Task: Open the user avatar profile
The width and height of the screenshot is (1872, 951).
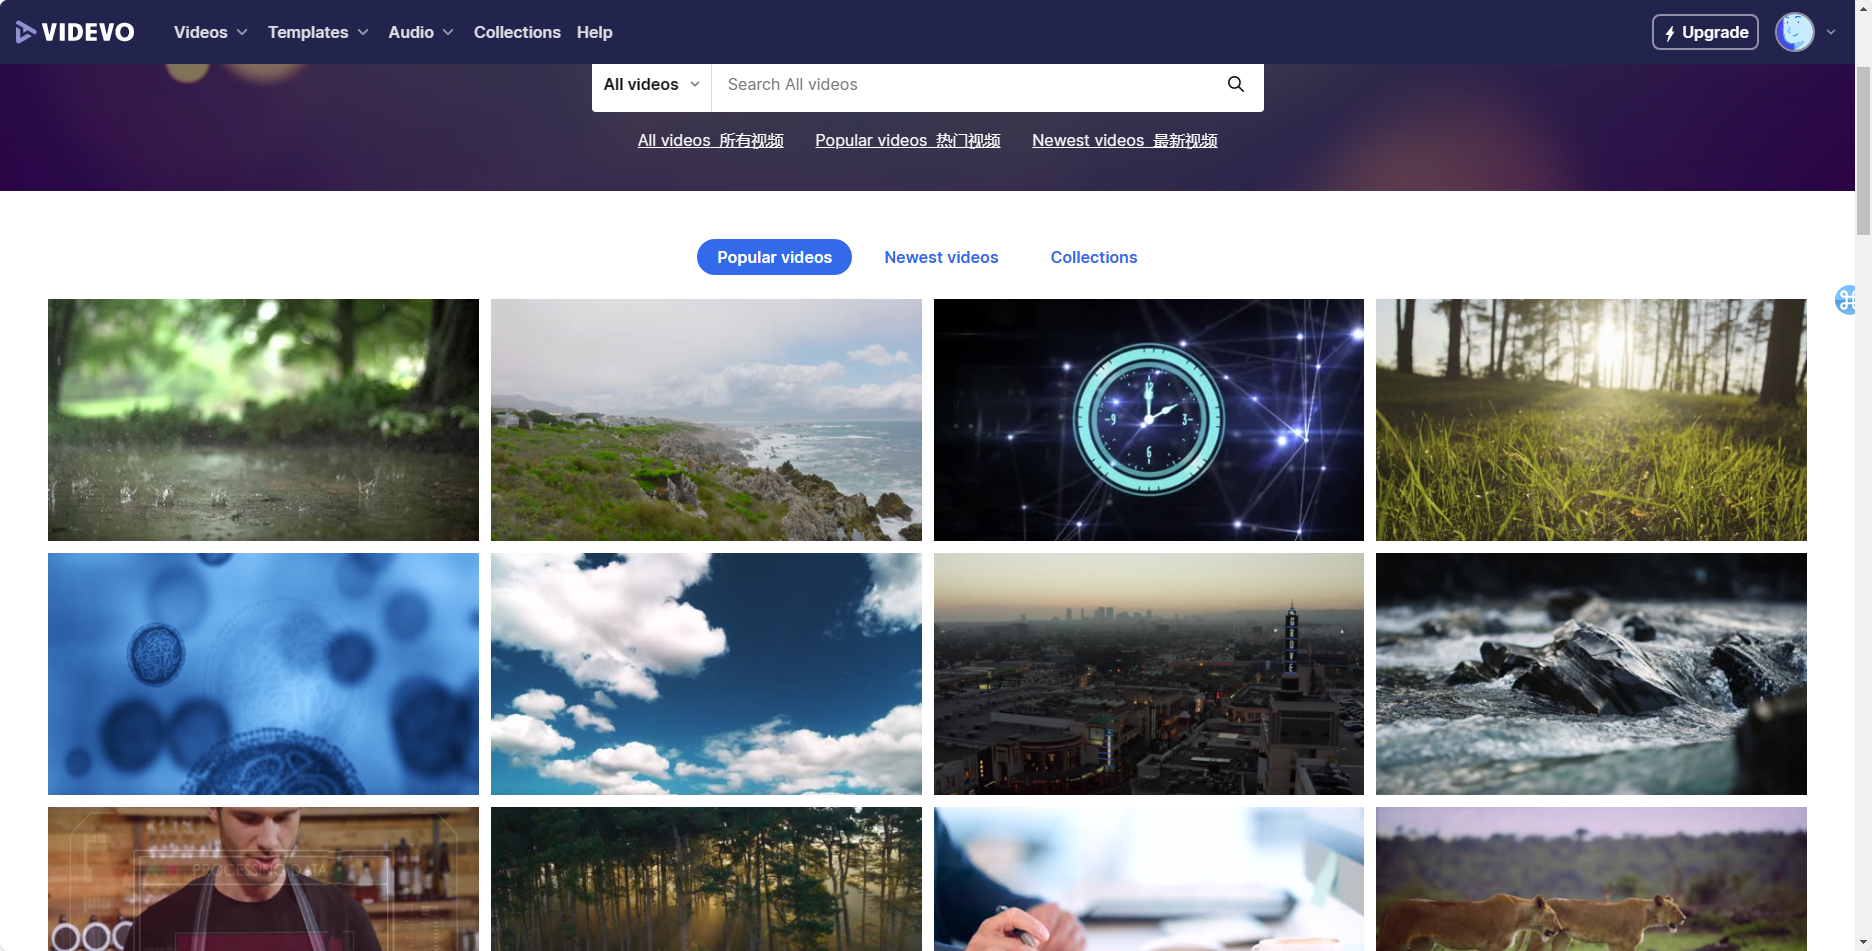Action: [x=1794, y=32]
